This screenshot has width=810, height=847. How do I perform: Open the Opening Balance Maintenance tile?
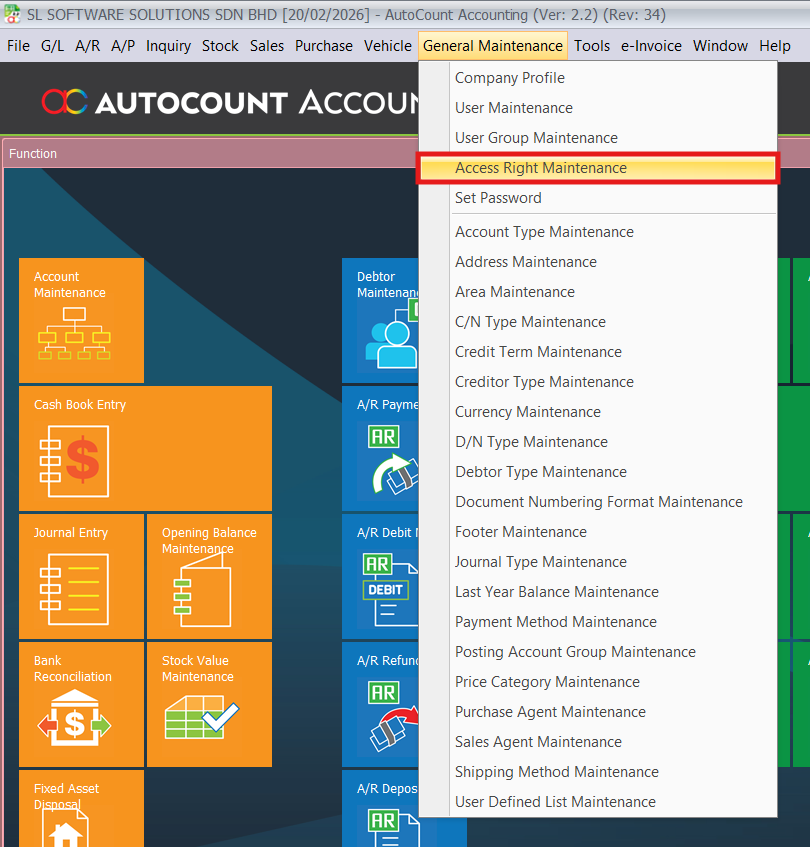(209, 576)
